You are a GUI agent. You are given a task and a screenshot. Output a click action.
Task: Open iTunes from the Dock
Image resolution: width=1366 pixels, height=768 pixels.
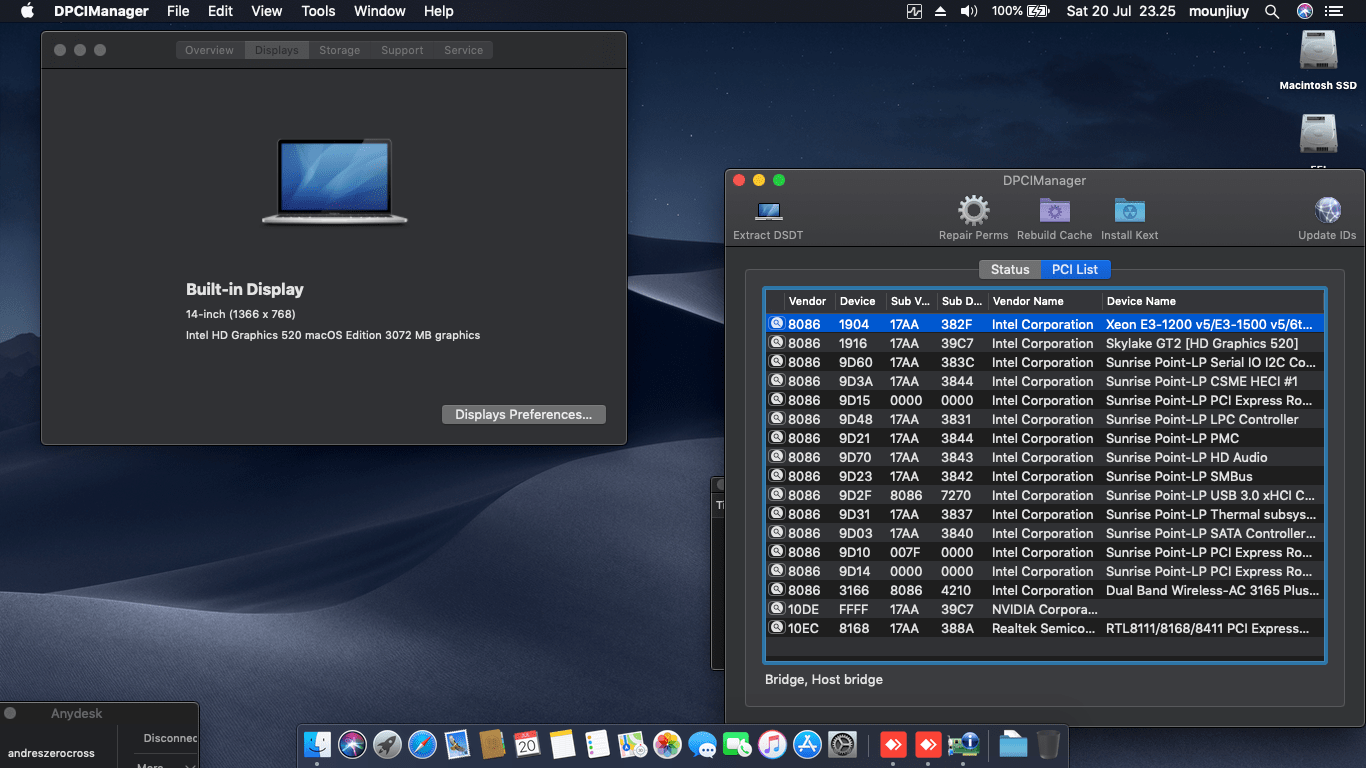point(772,744)
